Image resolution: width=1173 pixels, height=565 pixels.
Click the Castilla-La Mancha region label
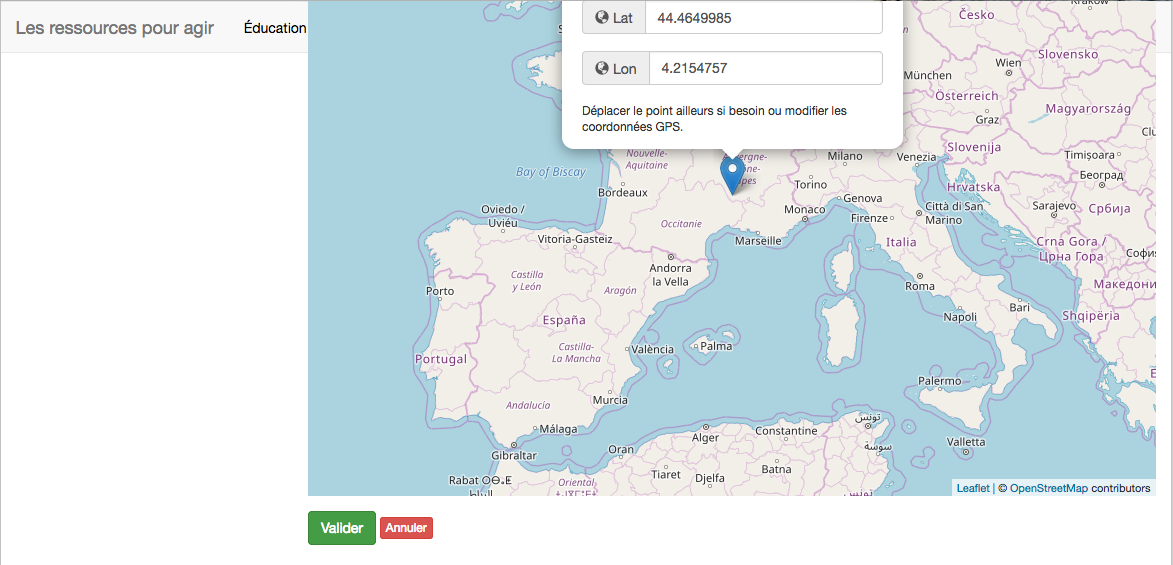(x=576, y=352)
